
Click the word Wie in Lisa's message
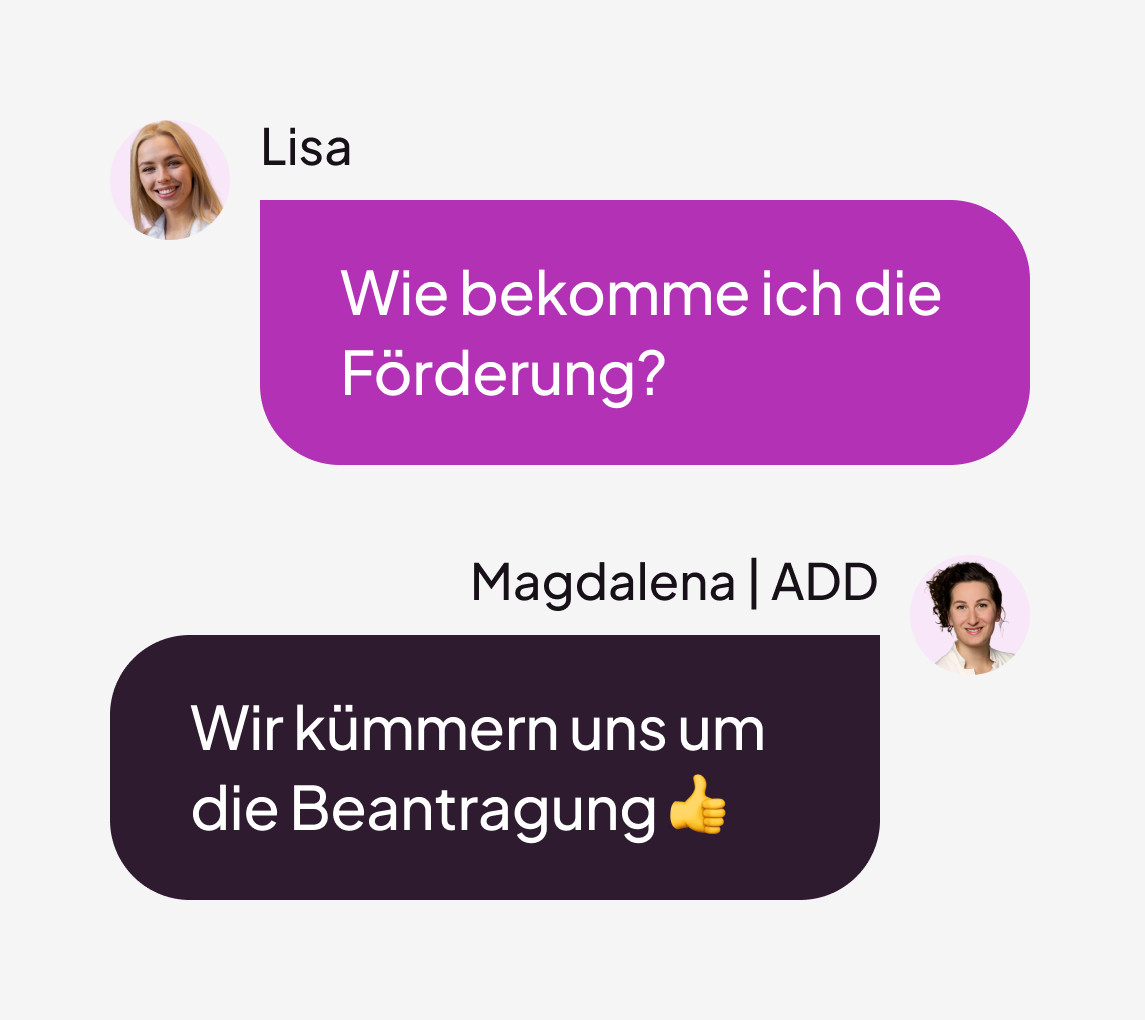[x=394, y=294]
